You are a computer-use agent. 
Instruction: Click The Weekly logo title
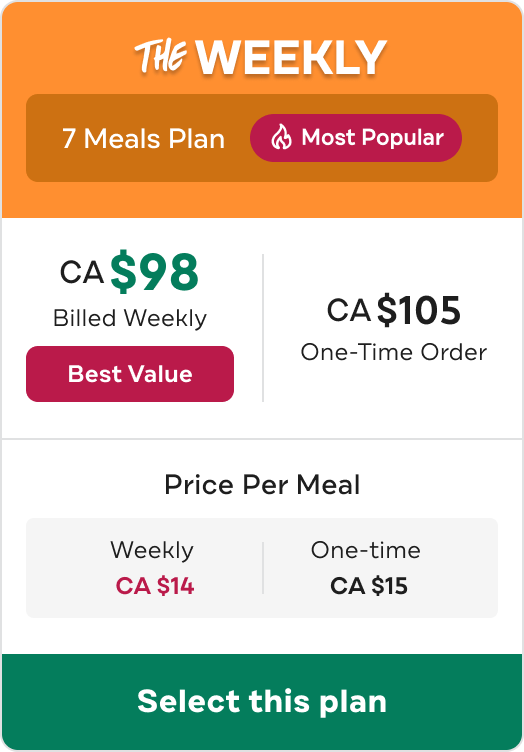[x=260, y=57]
